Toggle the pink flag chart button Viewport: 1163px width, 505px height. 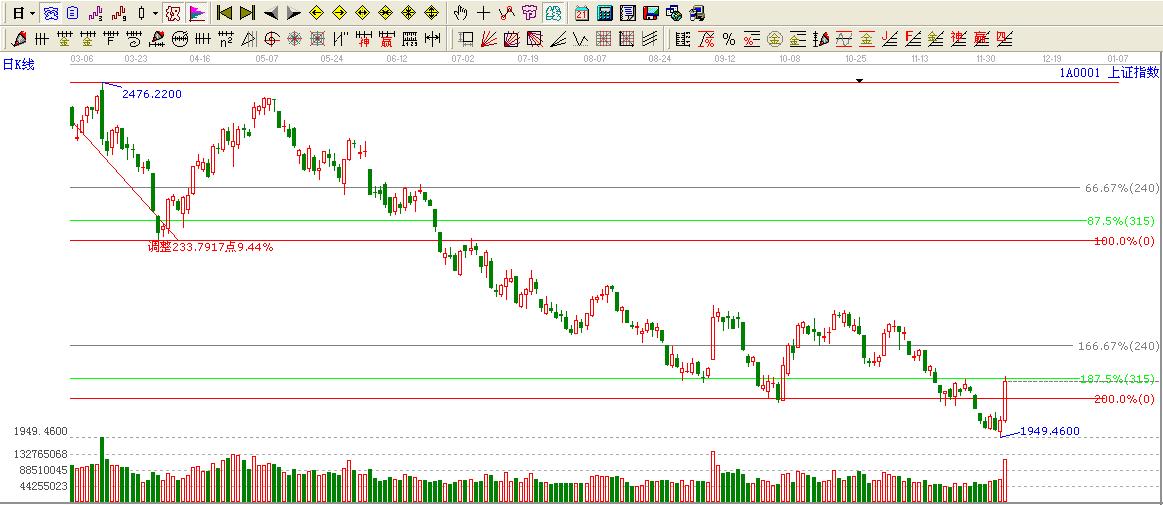point(197,13)
